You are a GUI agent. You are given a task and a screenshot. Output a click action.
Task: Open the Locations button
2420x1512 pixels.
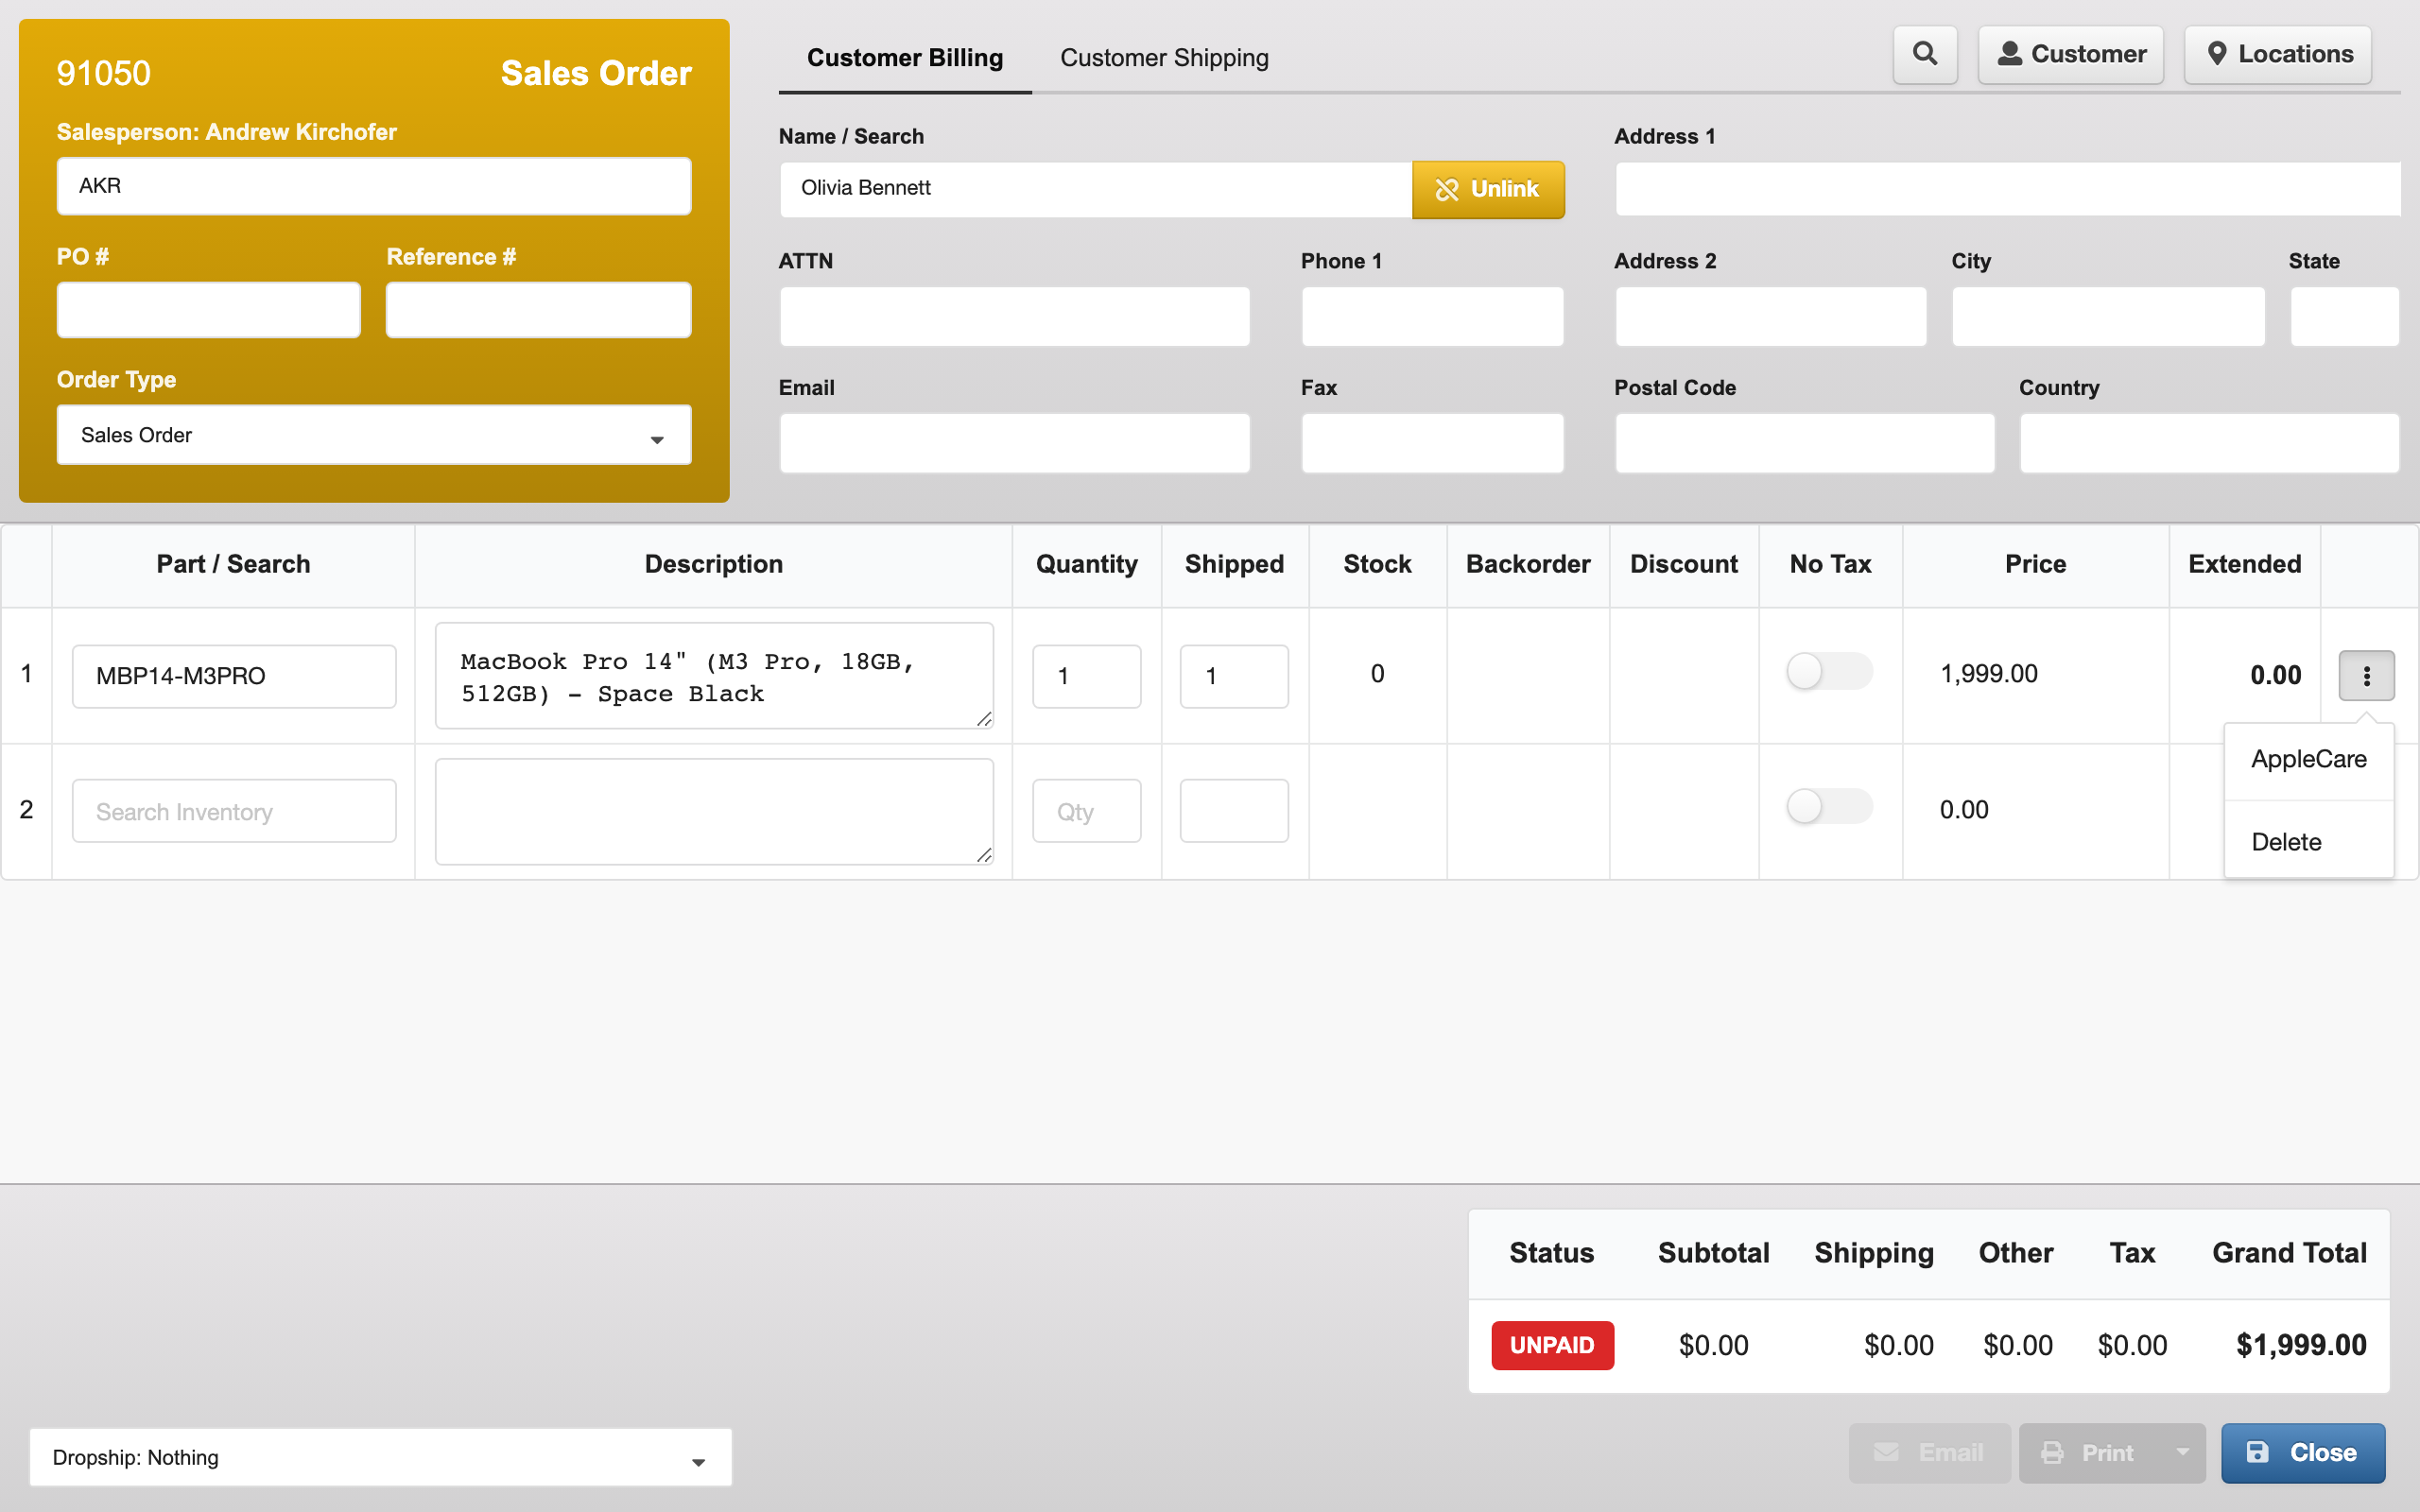coord(2277,54)
